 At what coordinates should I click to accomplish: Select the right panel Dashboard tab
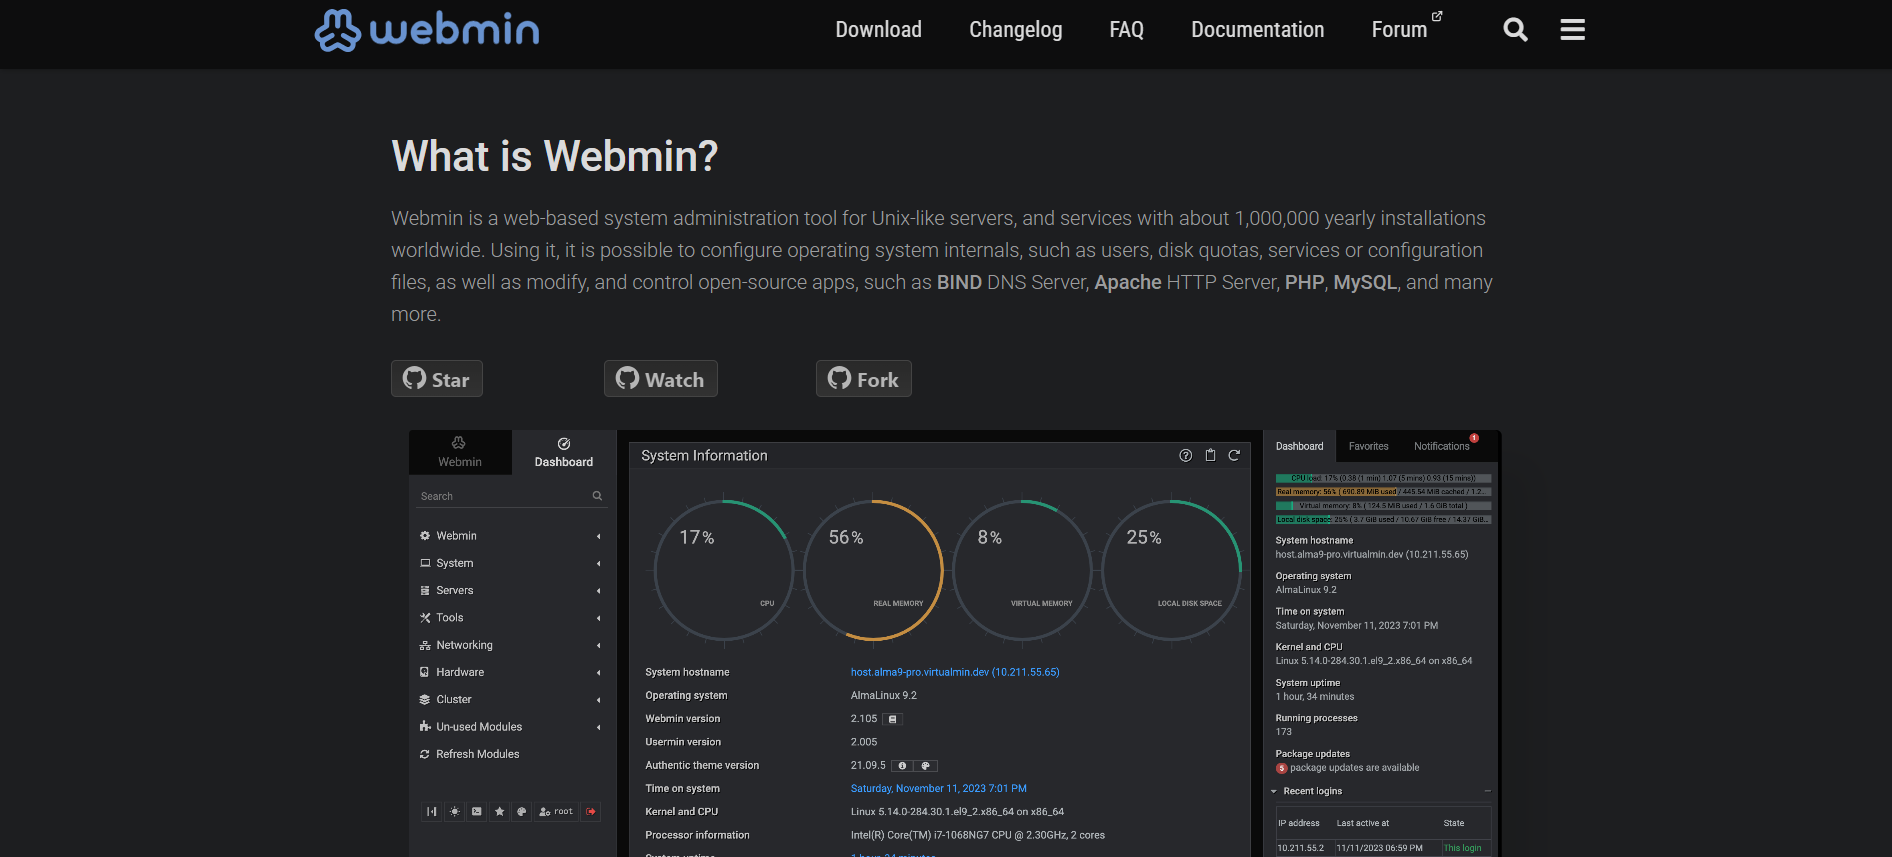1299,446
